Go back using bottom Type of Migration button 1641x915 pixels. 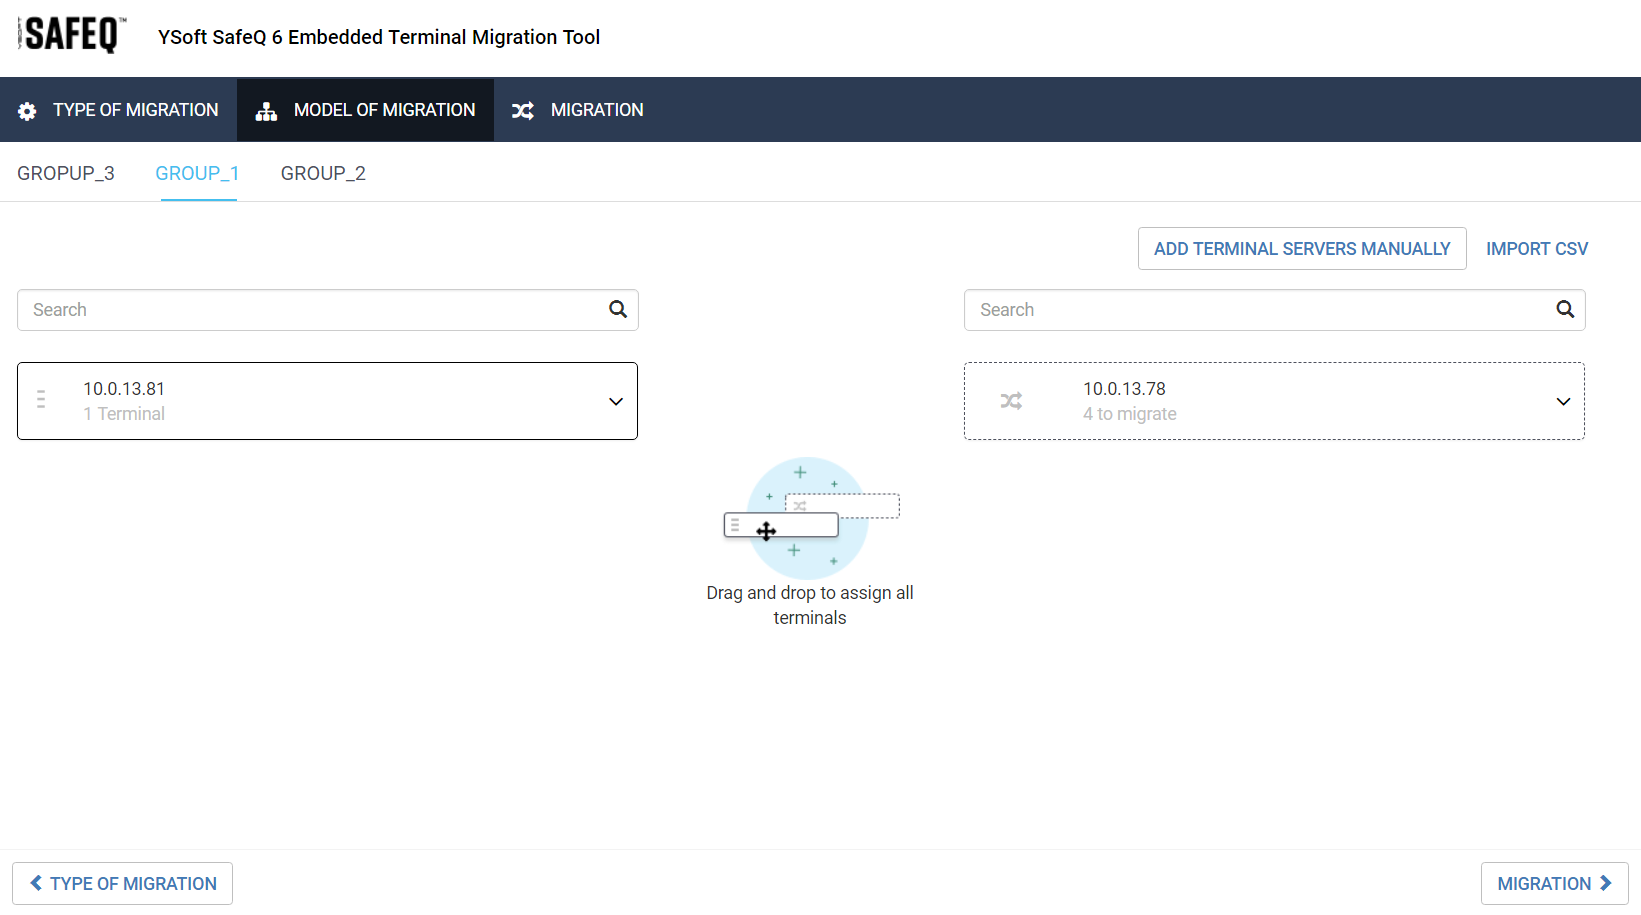point(123,883)
